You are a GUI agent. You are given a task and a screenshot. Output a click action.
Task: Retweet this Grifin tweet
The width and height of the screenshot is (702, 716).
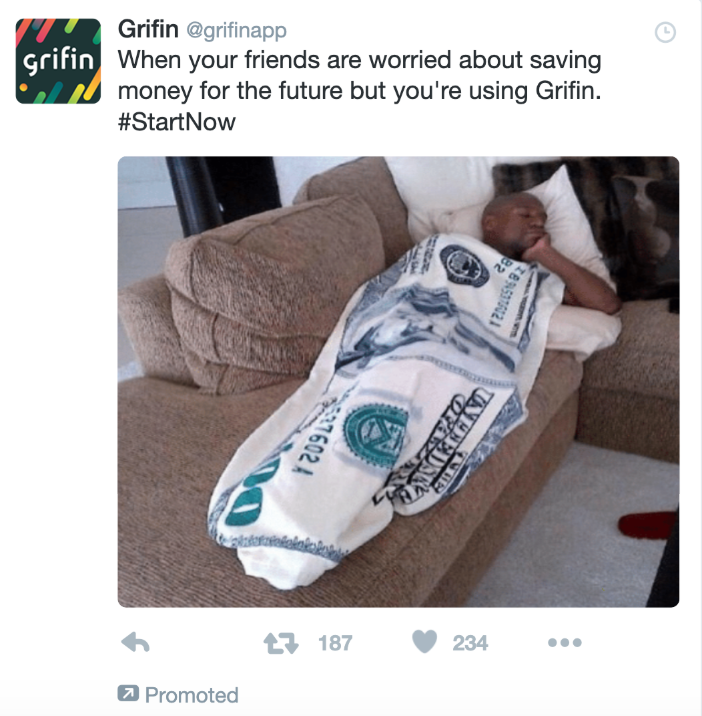click(x=281, y=643)
